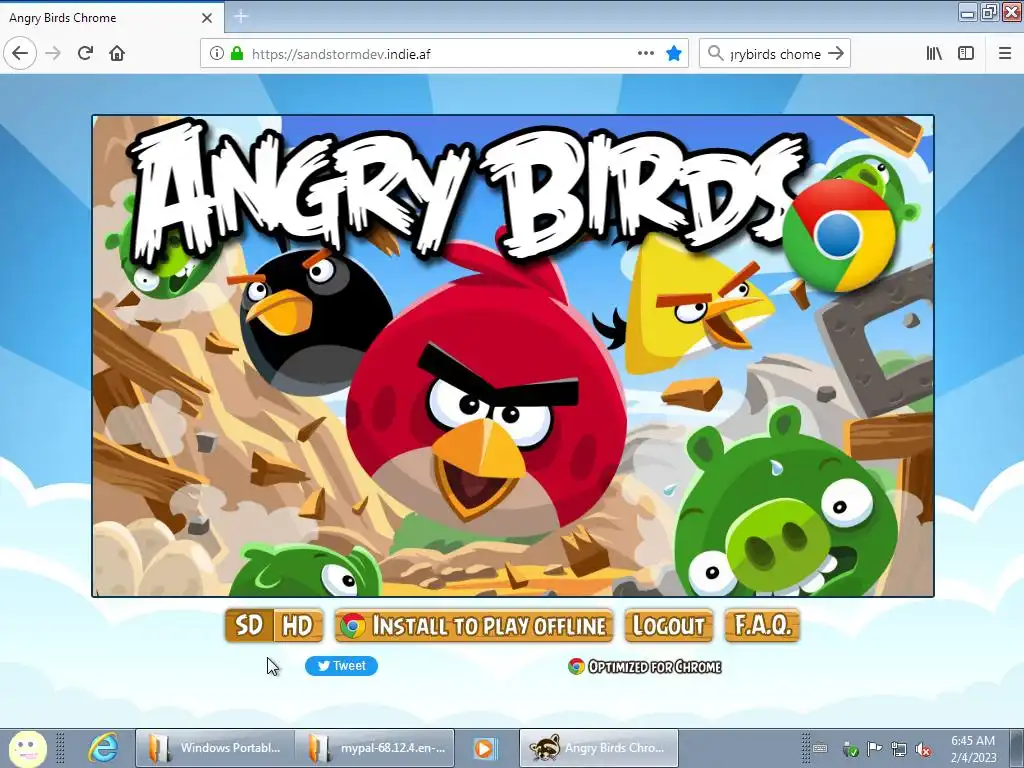
Task: Show the sidebar panel
Action: pyautogui.click(x=966, y=54)
